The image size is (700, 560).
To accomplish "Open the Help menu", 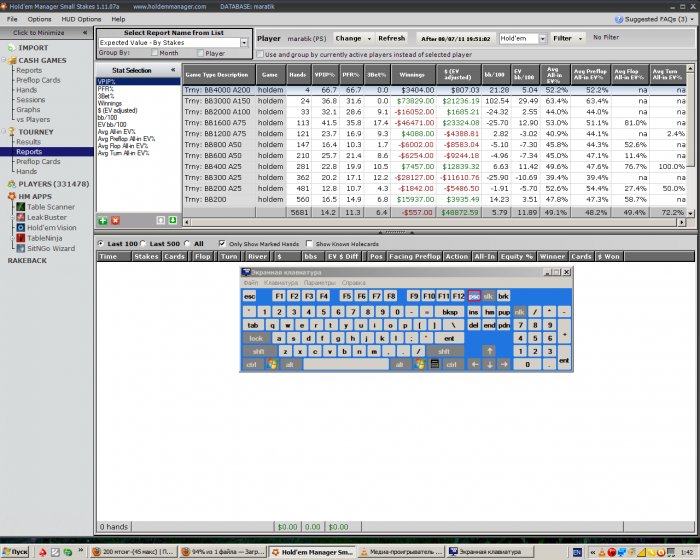I will pyautogui.click(x=118, y=19).
